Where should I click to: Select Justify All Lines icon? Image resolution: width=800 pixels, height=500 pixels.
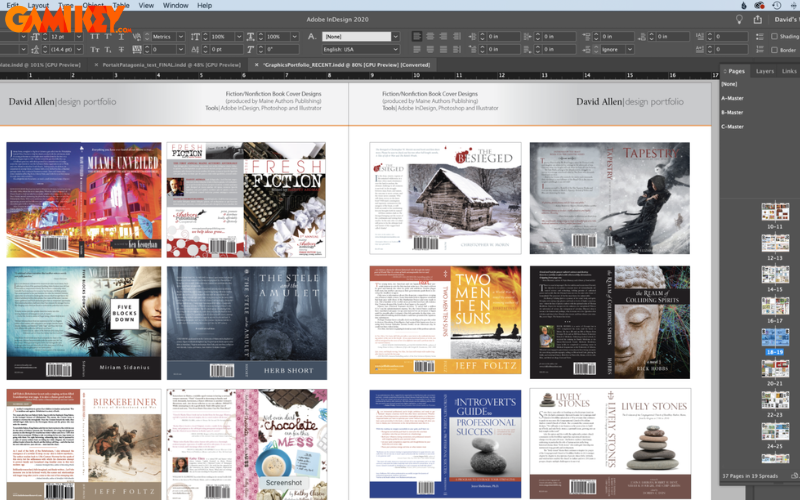tap(443, 49)
